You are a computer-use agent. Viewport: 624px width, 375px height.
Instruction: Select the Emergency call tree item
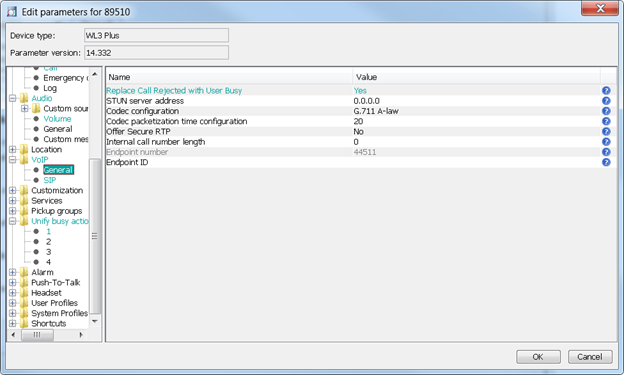coord(65,78)
